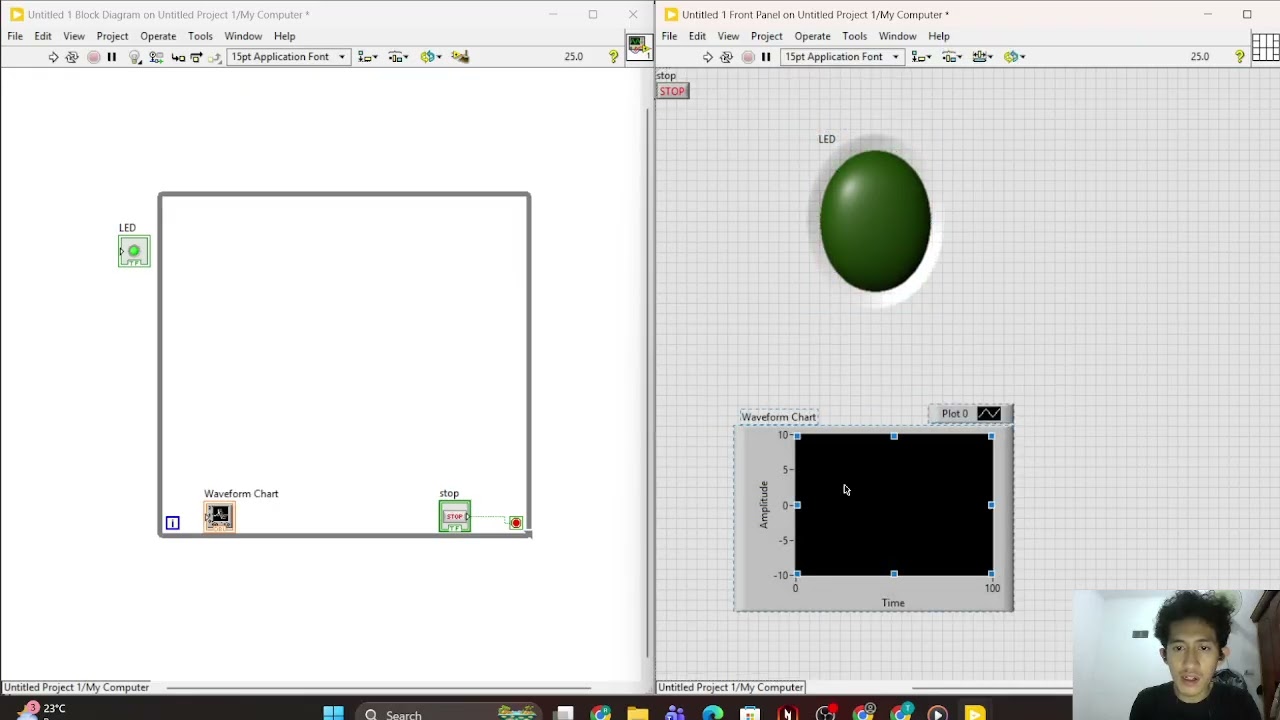1280x720 pixels.
Task: Click the loop condition stop terminal
Action: point(516,523)
